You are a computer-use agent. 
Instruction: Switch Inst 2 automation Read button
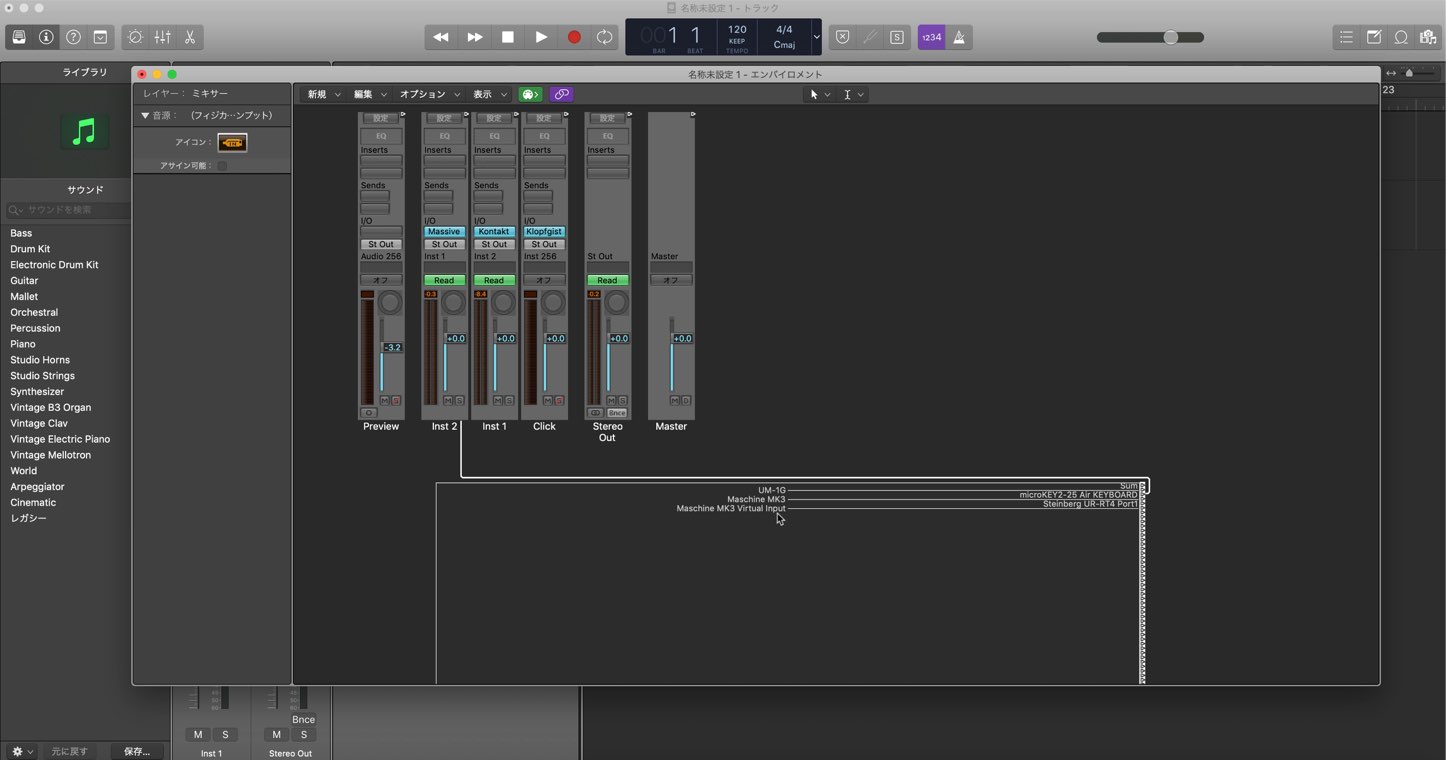pos(444,280)
